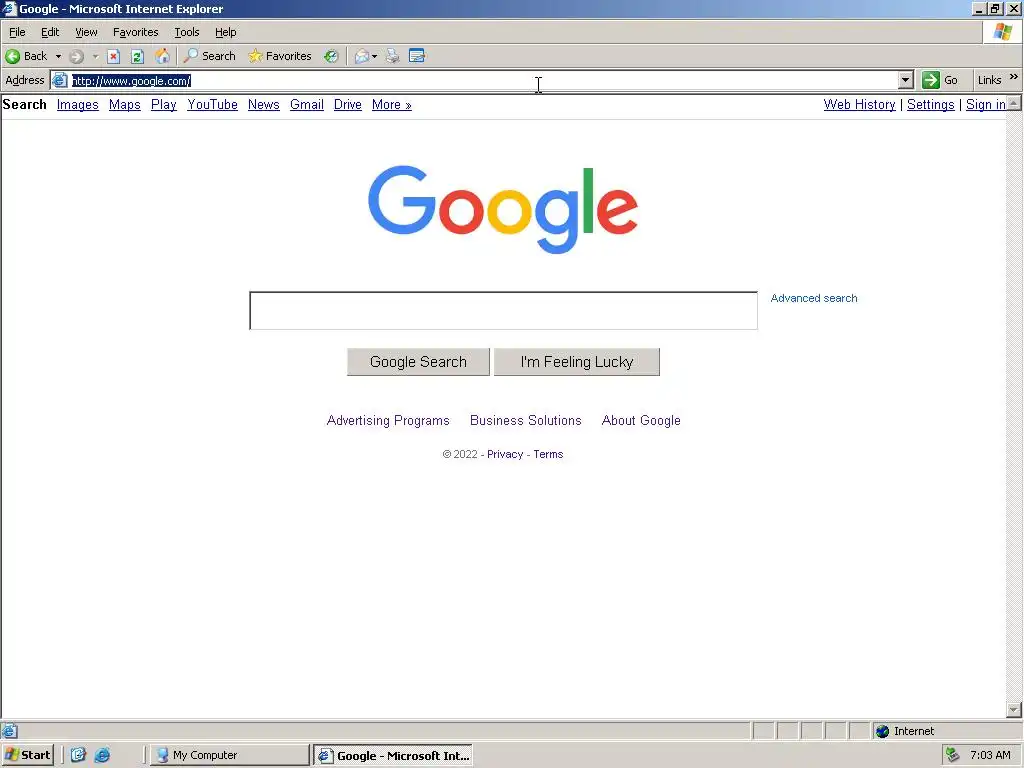Click the Edit page toolbar icon
This screenshot has width=1024, height=768.
tap(417, 56)
